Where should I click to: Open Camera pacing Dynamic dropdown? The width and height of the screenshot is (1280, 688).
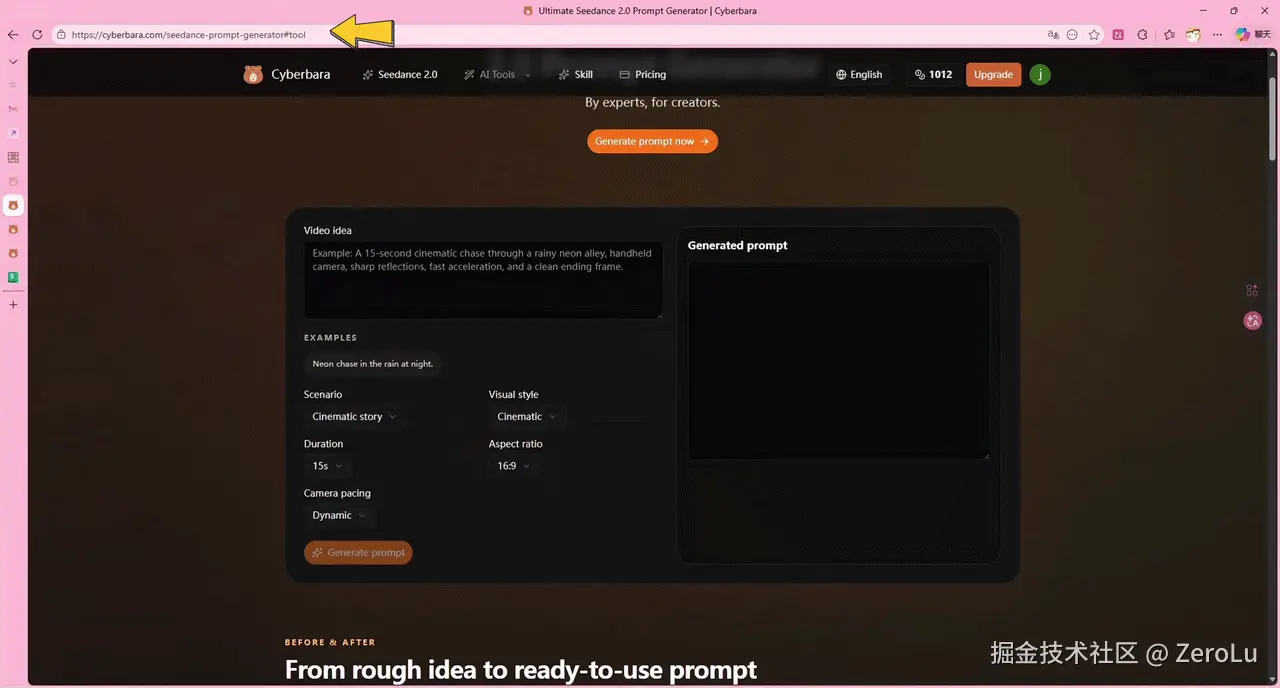[x=339, y=515]
